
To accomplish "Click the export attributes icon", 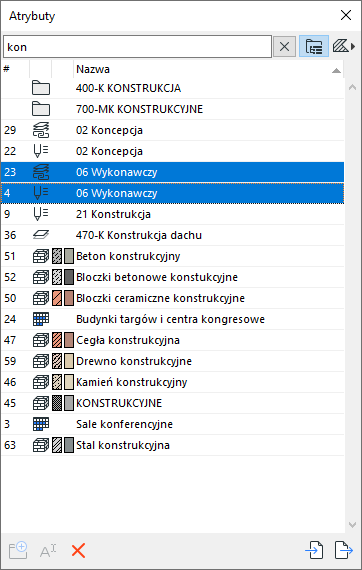I will [x=343, y=550].
